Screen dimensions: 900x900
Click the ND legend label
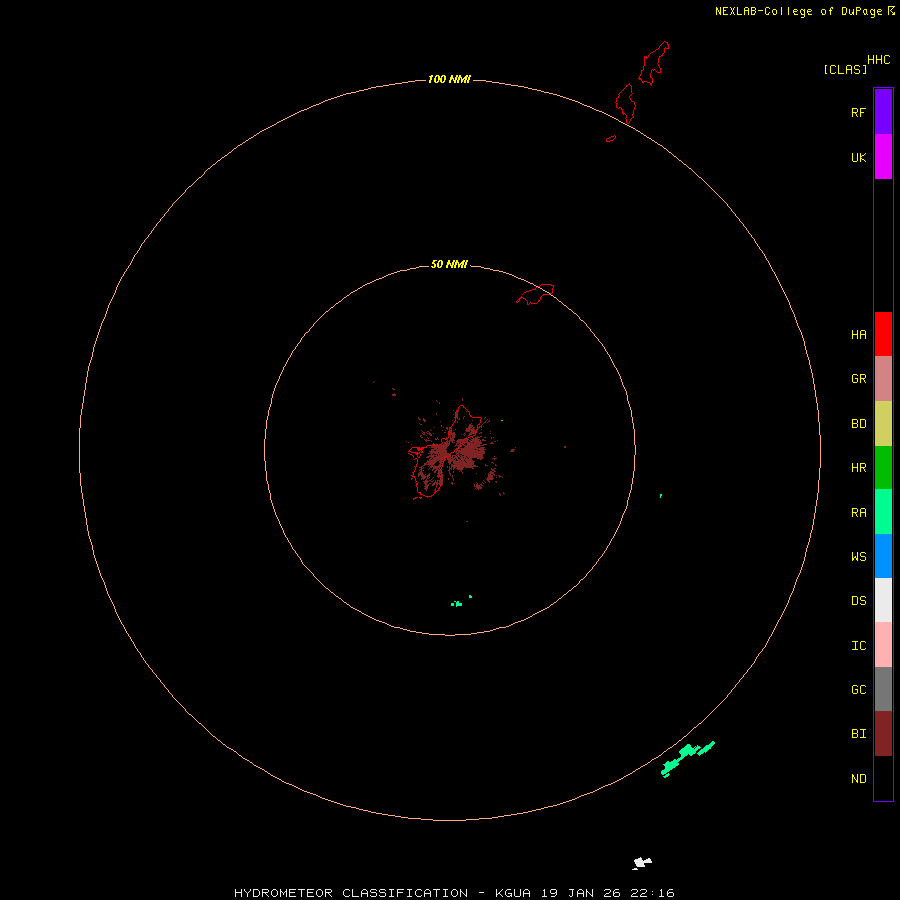(859, 779)
